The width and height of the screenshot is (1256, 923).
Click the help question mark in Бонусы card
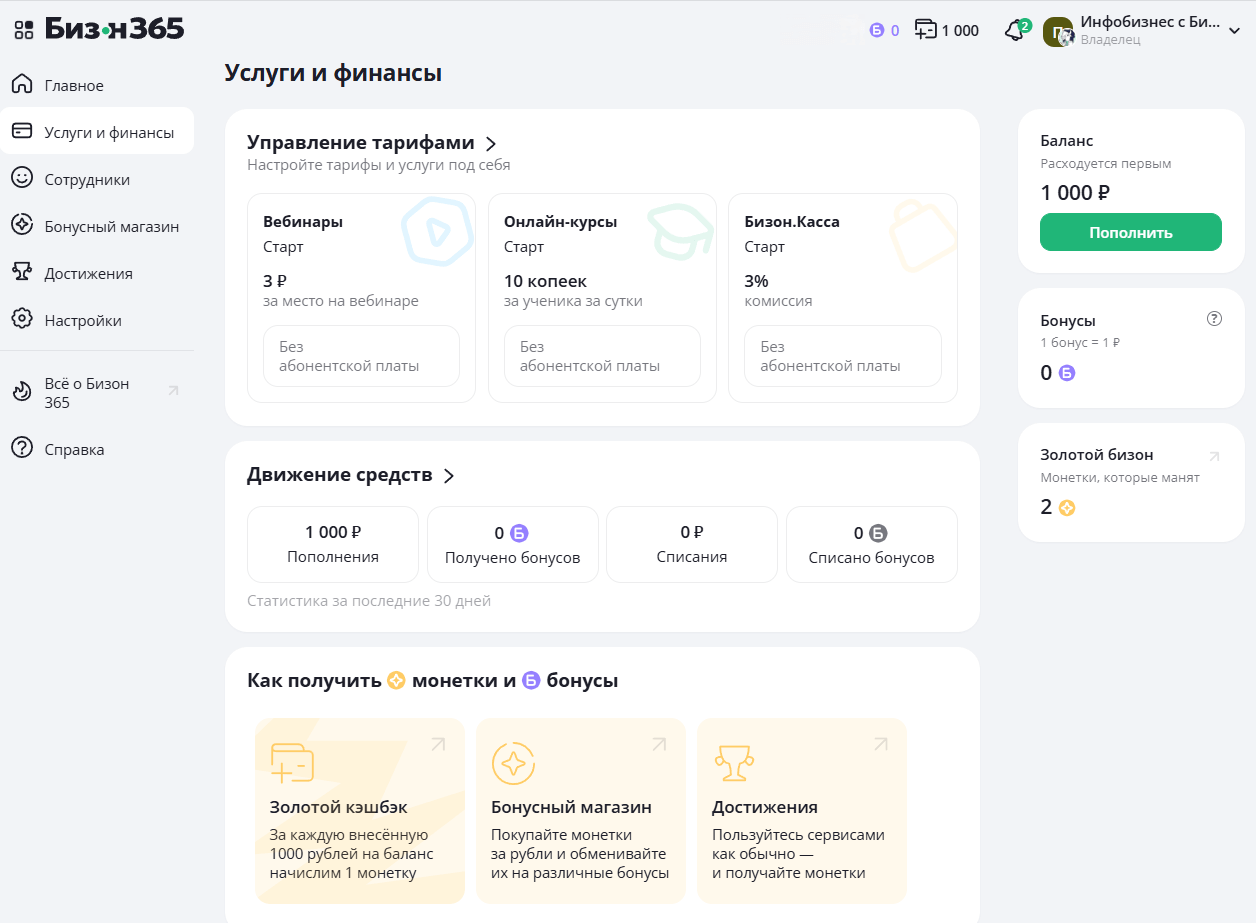tap(1214, 319)
